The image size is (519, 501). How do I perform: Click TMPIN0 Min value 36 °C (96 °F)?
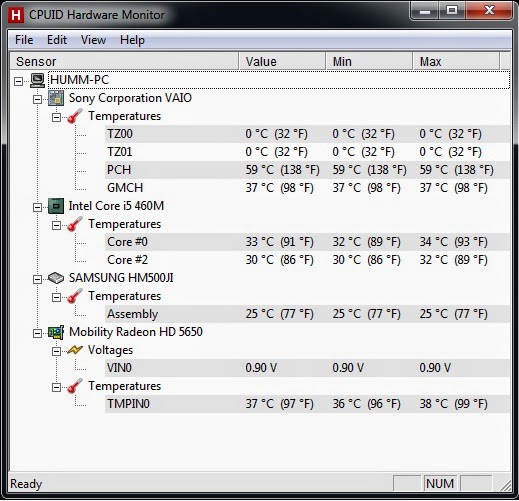[366, 404]
